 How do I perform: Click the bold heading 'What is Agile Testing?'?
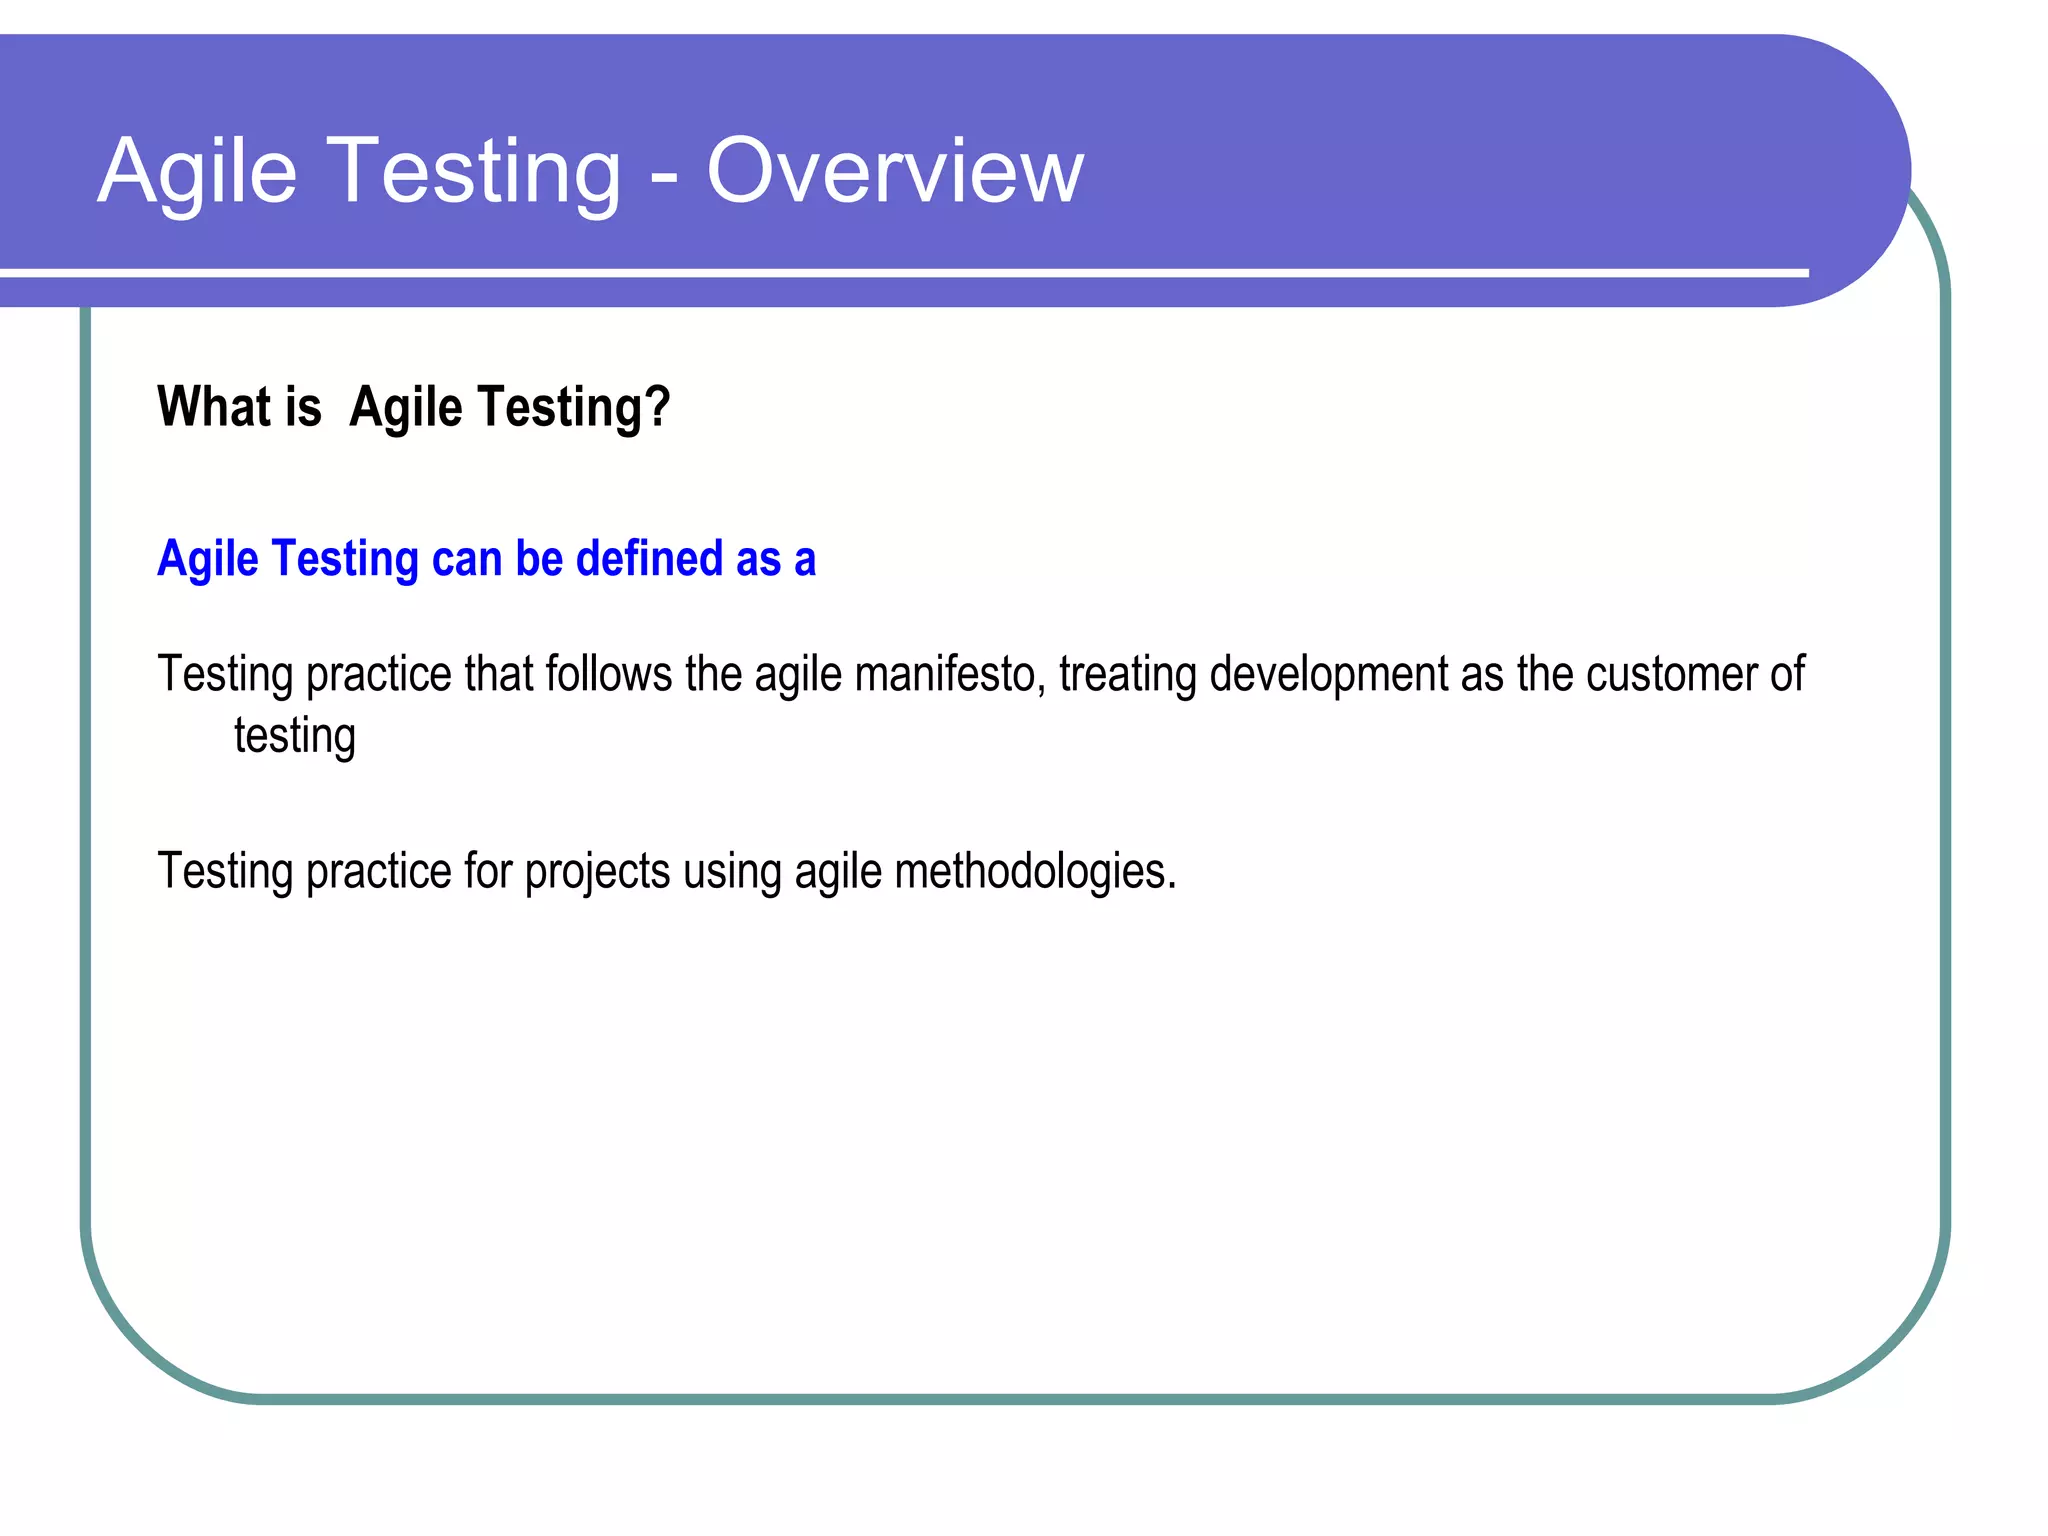point(413,407)
